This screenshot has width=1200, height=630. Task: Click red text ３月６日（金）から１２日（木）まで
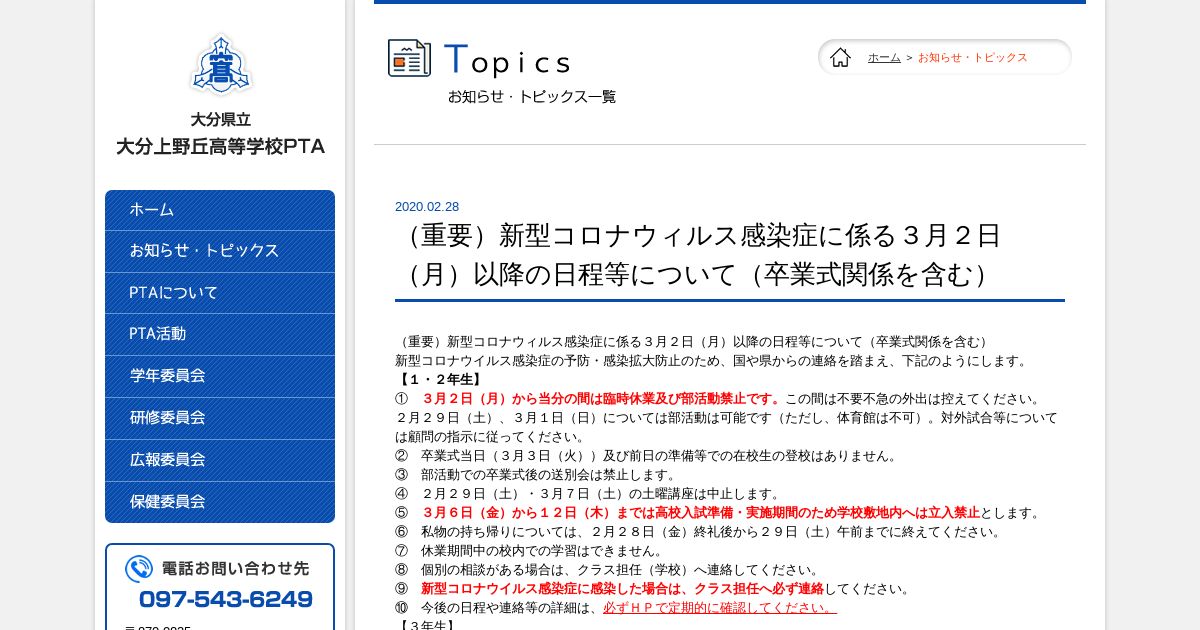point(700,512)
